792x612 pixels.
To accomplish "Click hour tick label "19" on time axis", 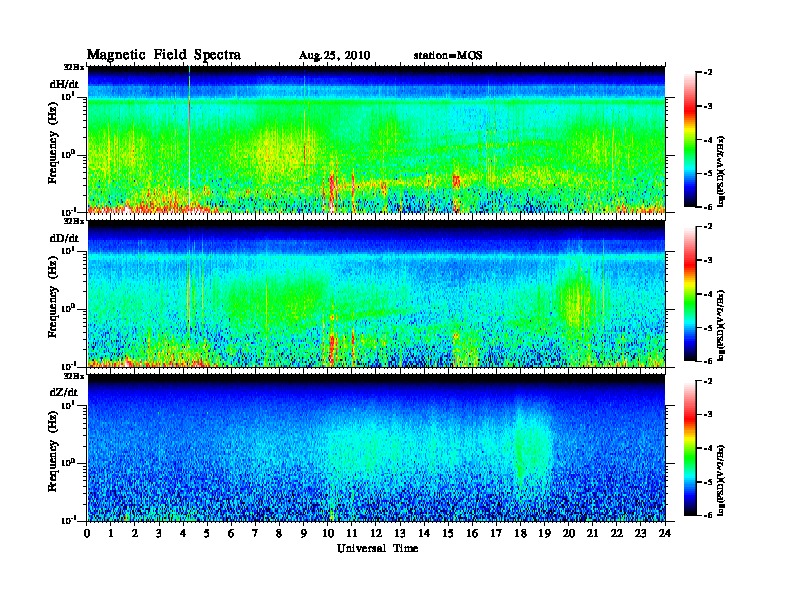I will point(544,533).
